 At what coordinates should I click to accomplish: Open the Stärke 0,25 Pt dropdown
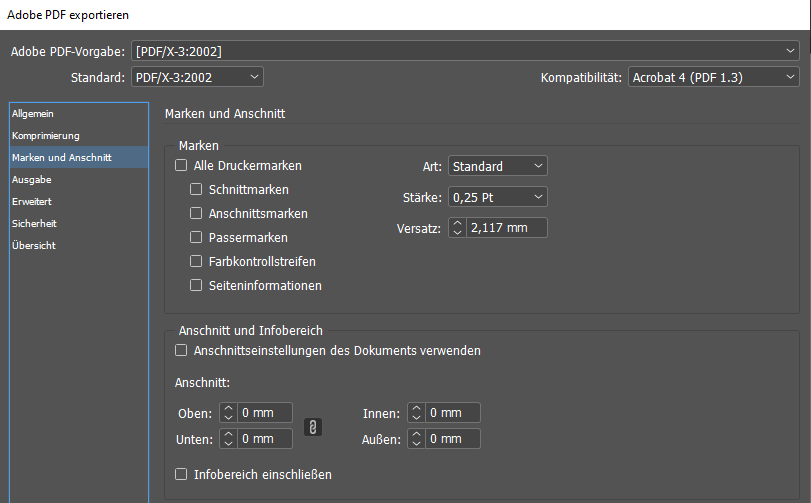point(497,198)
